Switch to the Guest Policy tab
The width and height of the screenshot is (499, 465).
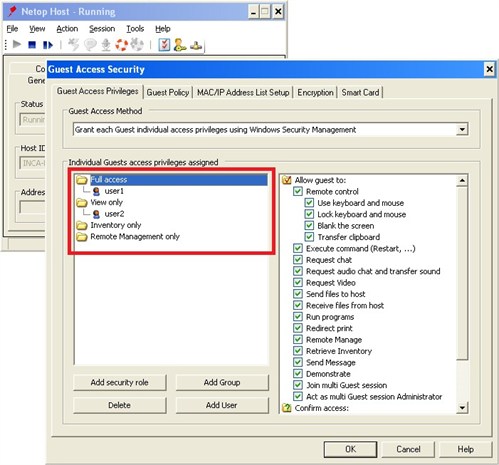(168, 93)
